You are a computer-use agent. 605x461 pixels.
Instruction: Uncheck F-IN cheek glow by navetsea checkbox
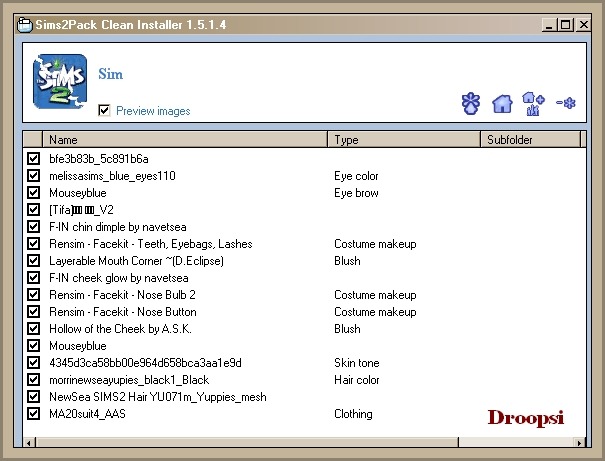point(34,277)
